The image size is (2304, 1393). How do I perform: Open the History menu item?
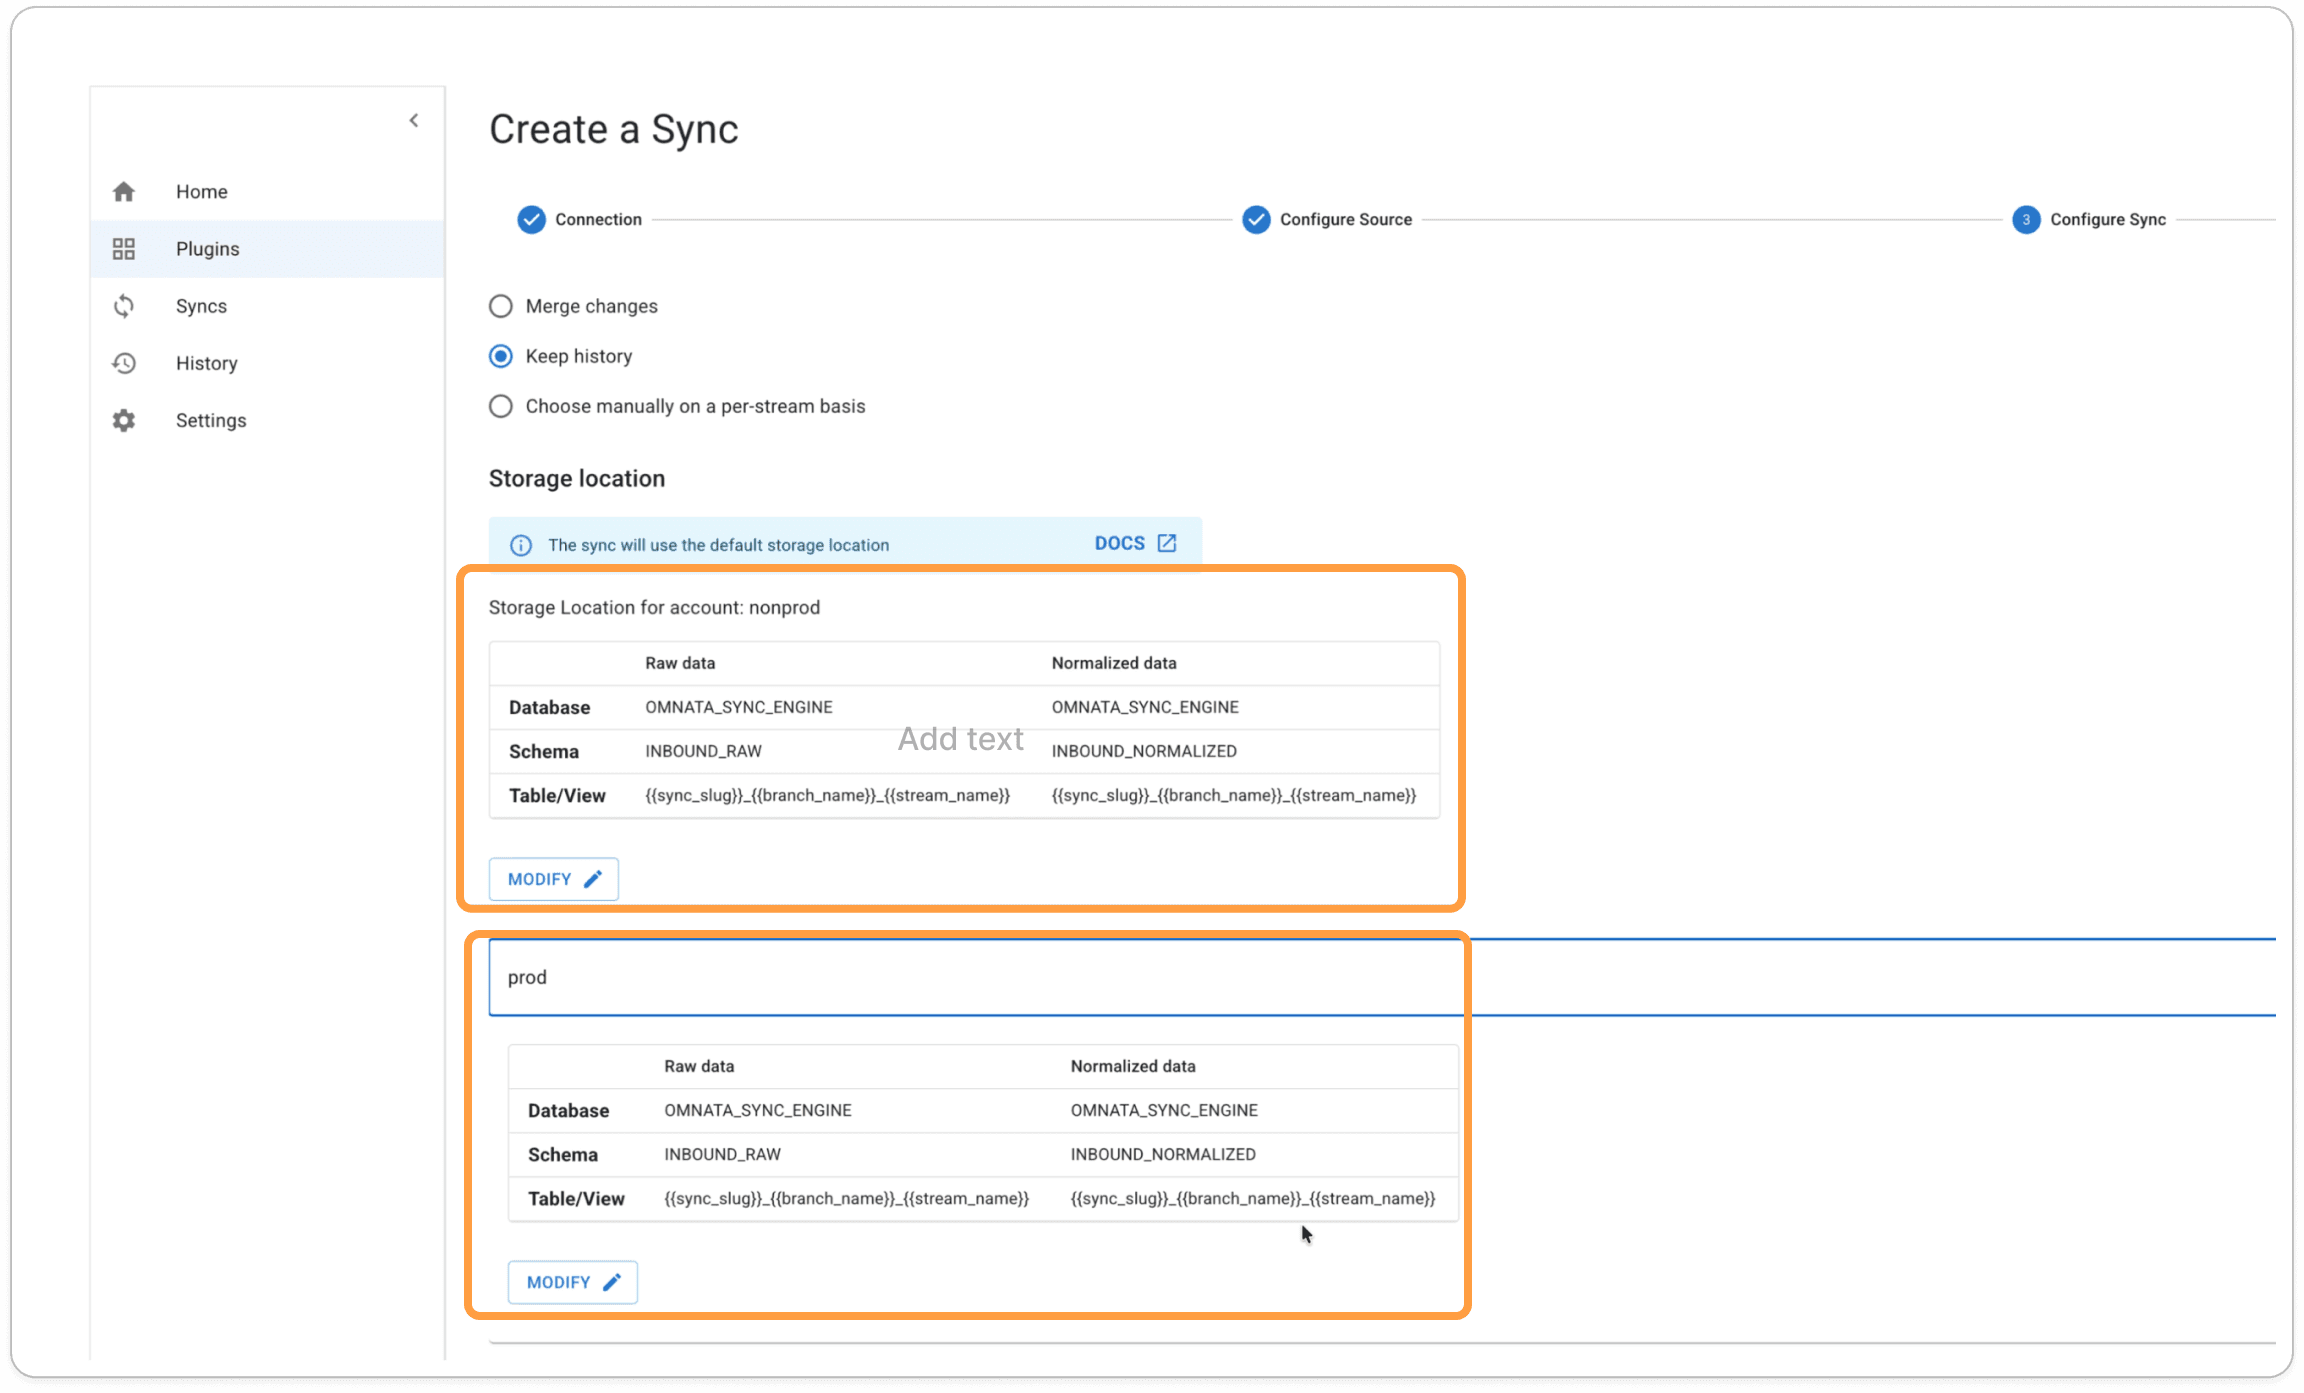click(x=206, y=363)
